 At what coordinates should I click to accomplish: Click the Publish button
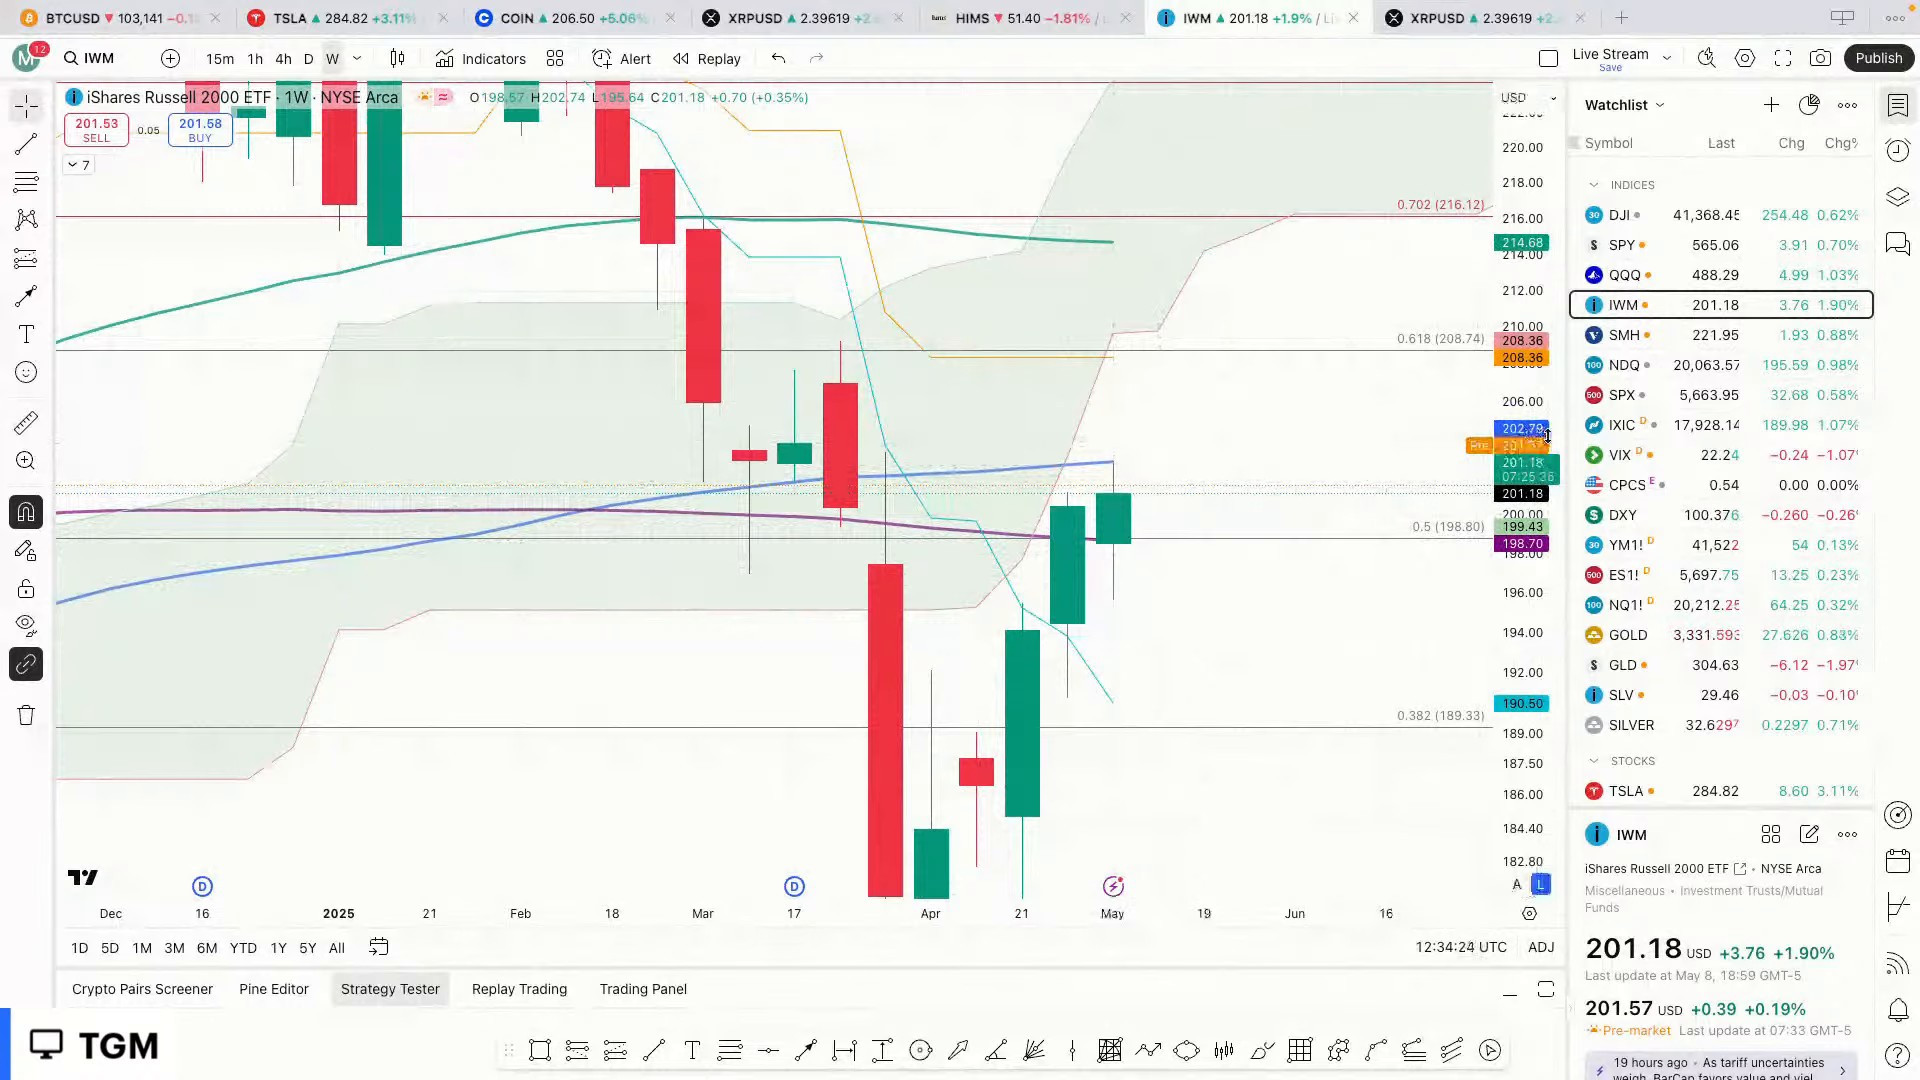tap(1878, 58)
